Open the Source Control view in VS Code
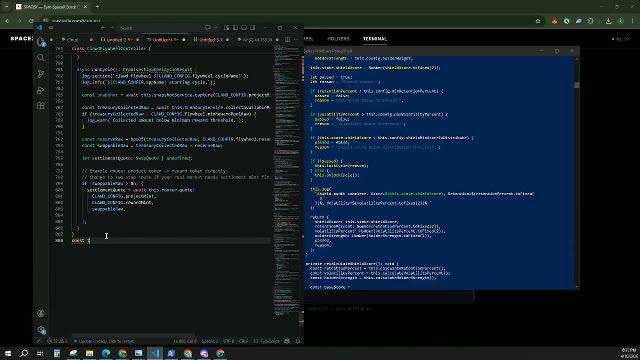The height and width of the screenshot is (360, 640). (x=41, y=74)
